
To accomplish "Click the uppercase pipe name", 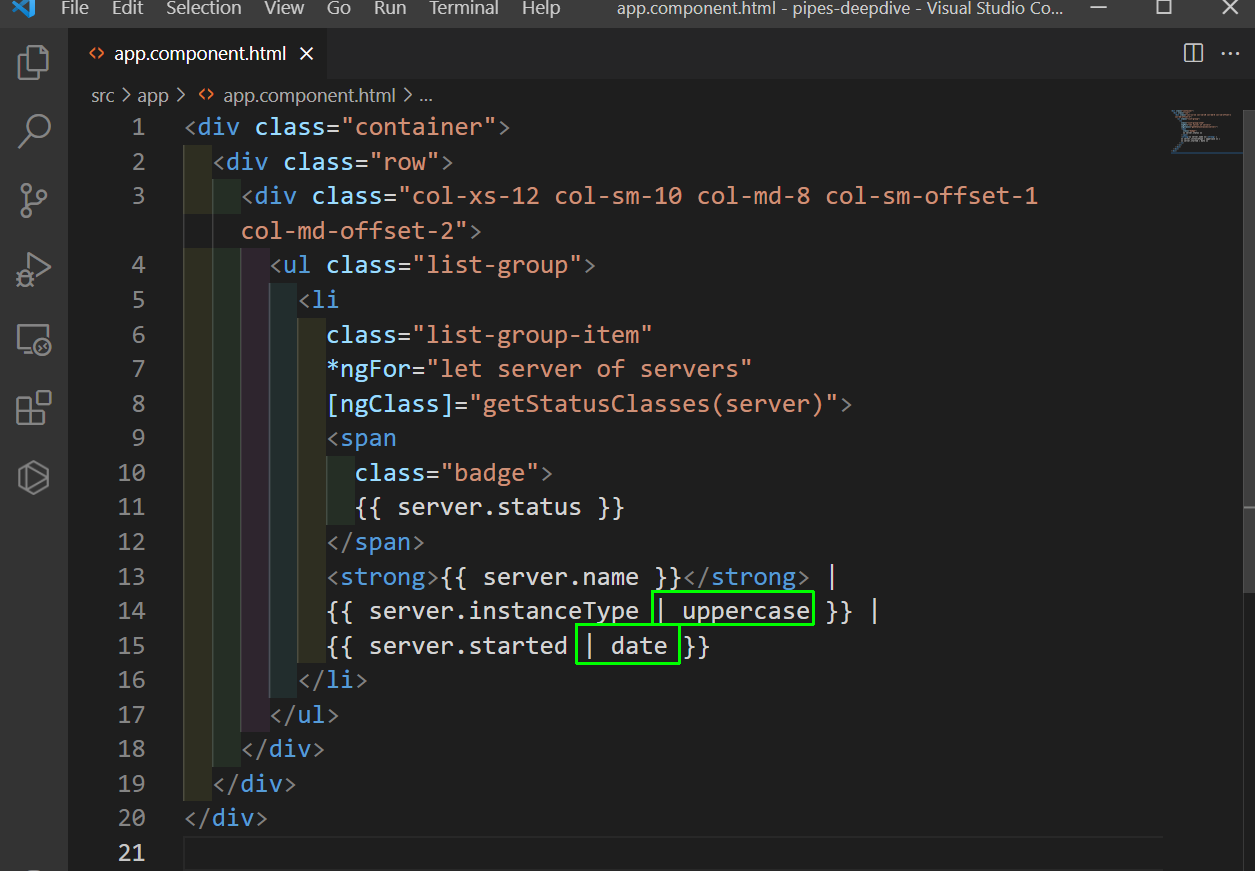I will 746,611.
